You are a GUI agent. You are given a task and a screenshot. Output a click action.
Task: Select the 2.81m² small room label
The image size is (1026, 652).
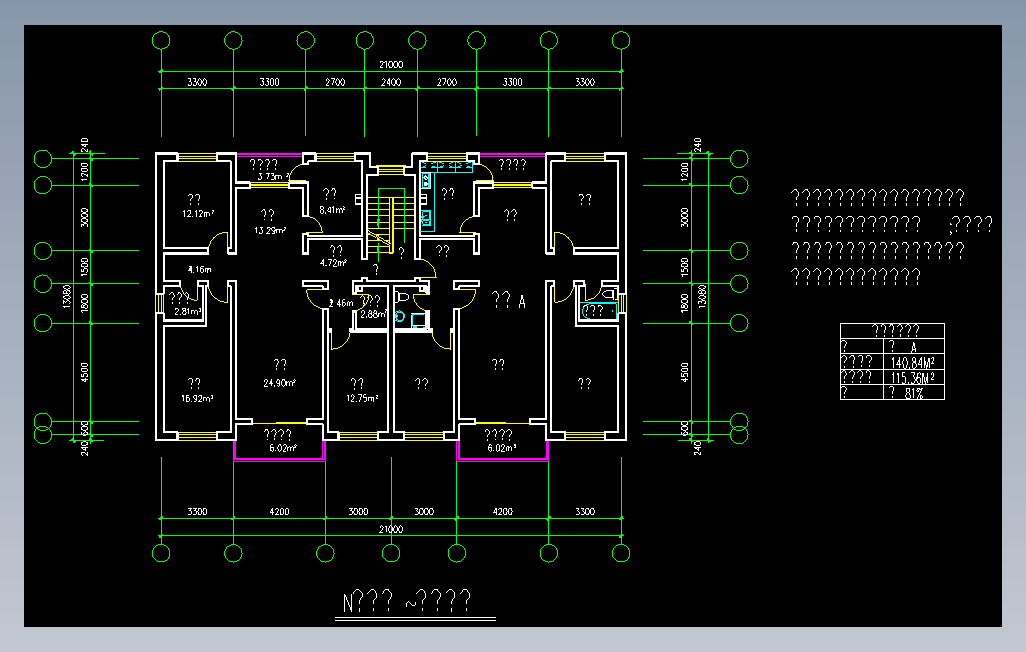click(x=187, y=312)
